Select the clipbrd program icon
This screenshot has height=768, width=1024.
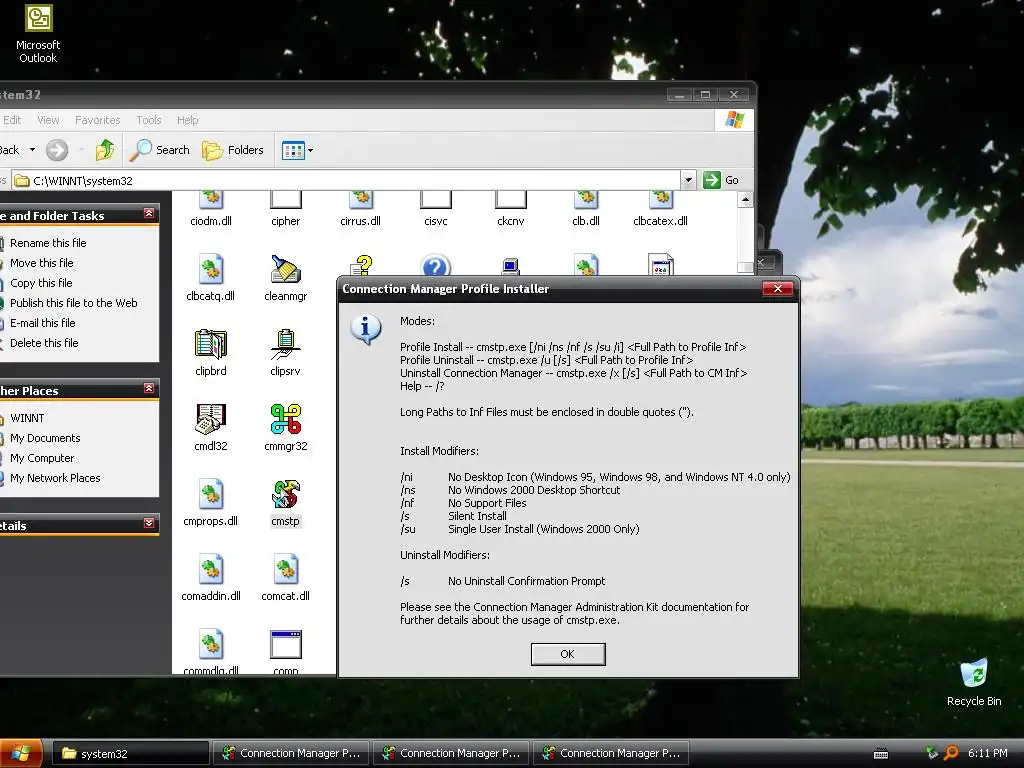point(210,353)
